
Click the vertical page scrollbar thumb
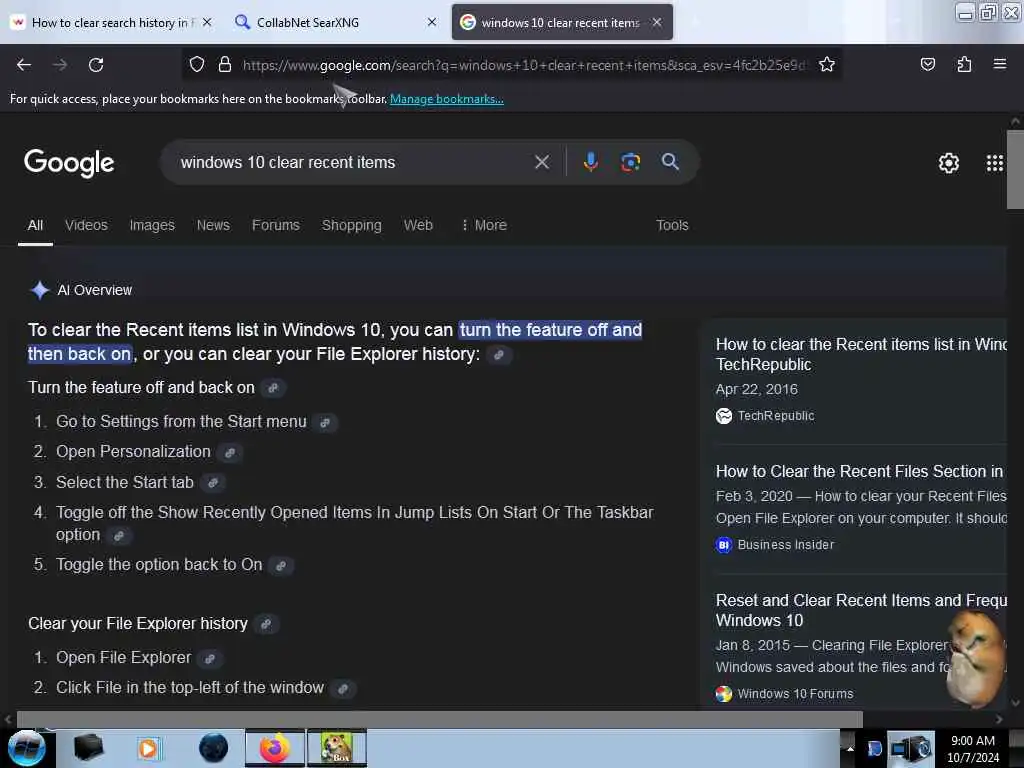[x=1015, y=170]
